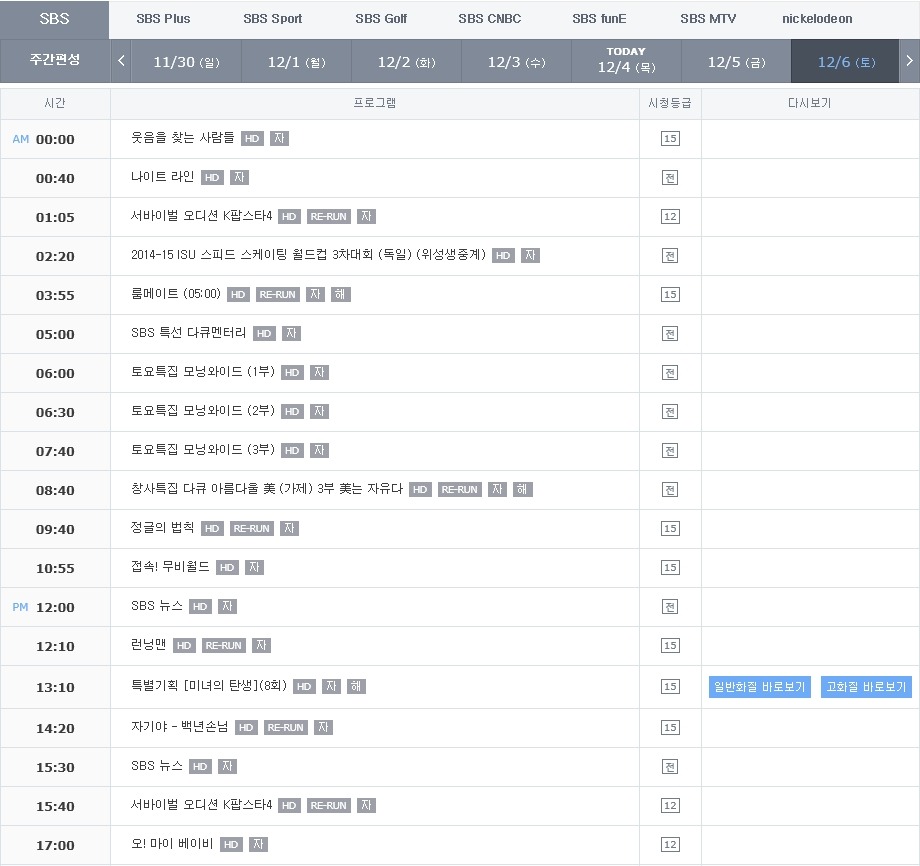
Task: Click HD badge on 오! 마이 베이비
Action: pos(231,844)
